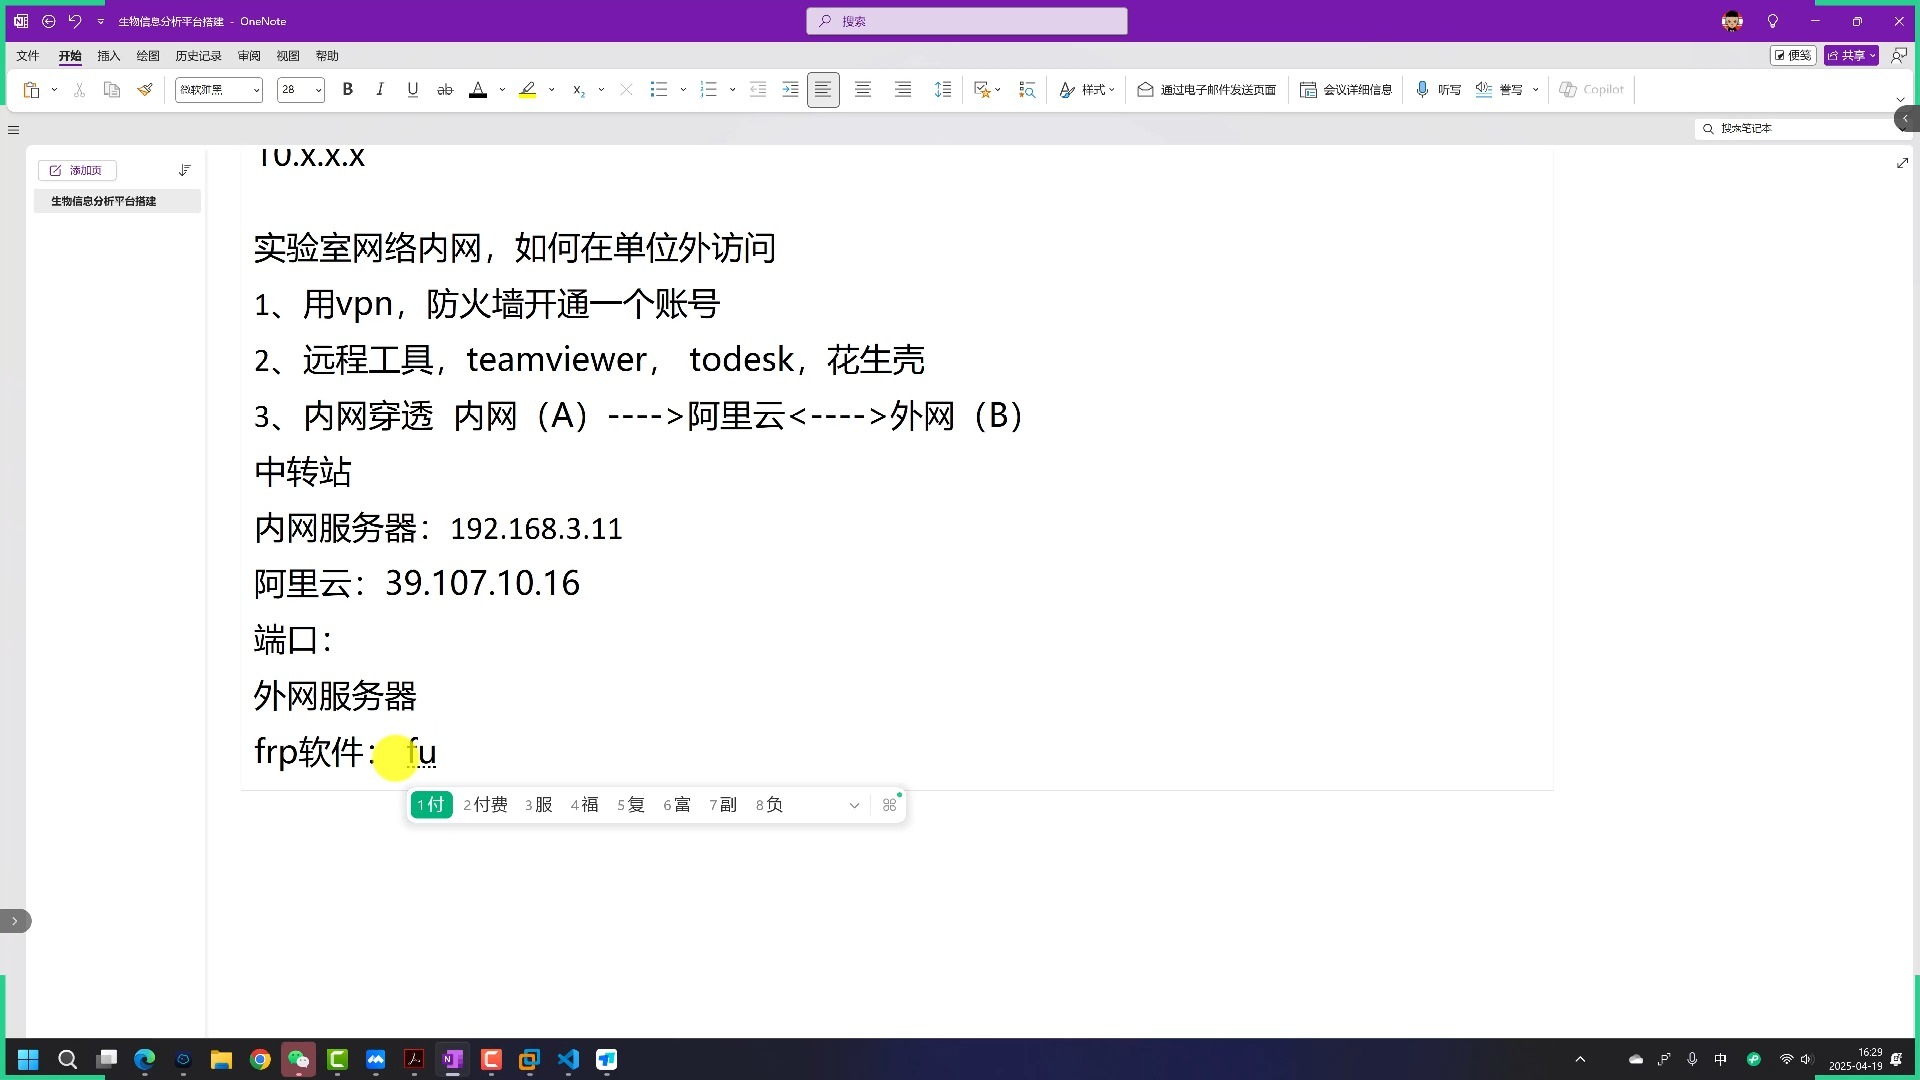This screenshot has width=1920, height=1080.
Task: Open the font name dropdown
Action: pyautogui.click(x=256, y=90)
